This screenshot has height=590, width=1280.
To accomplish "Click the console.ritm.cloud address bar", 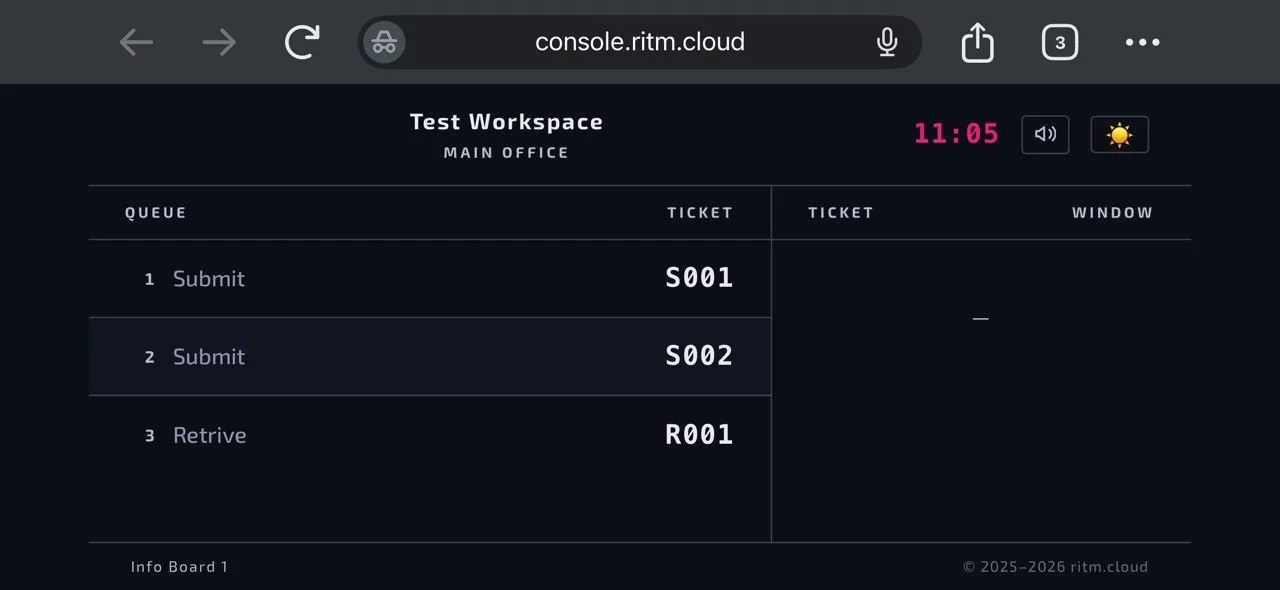I will [640, 42].
